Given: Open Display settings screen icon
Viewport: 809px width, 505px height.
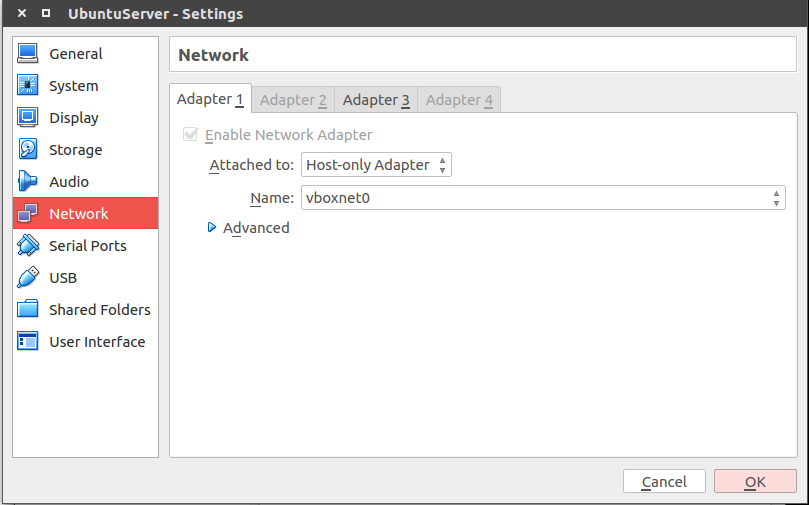Looking at the screenshot, I should point(28,118).
